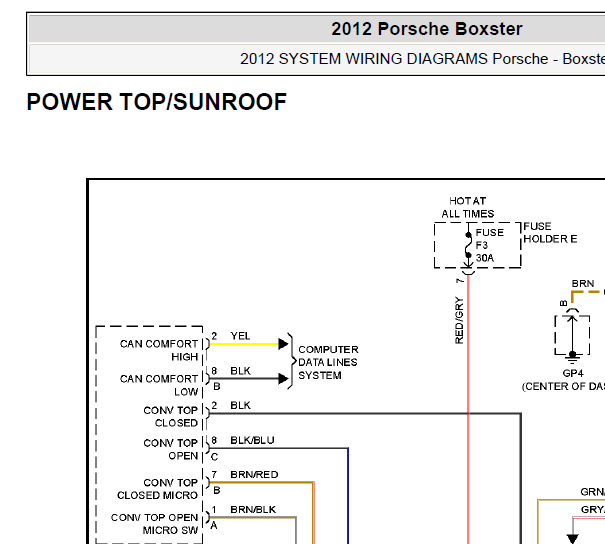Click the 'BRN/RED' wire label
This screenshot has height=544, width=605.
pyautogui.click(x=254, y=475)
